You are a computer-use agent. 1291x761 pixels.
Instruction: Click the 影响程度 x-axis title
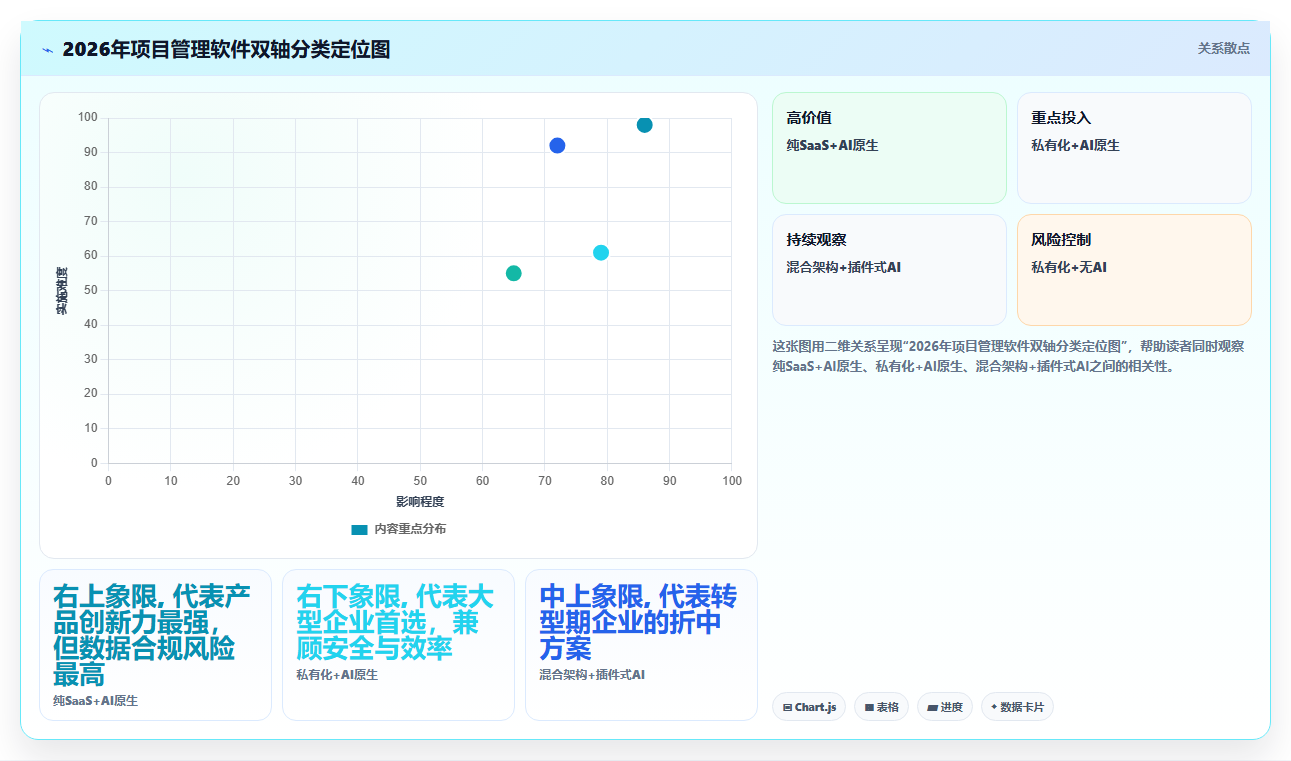point(420,502)
